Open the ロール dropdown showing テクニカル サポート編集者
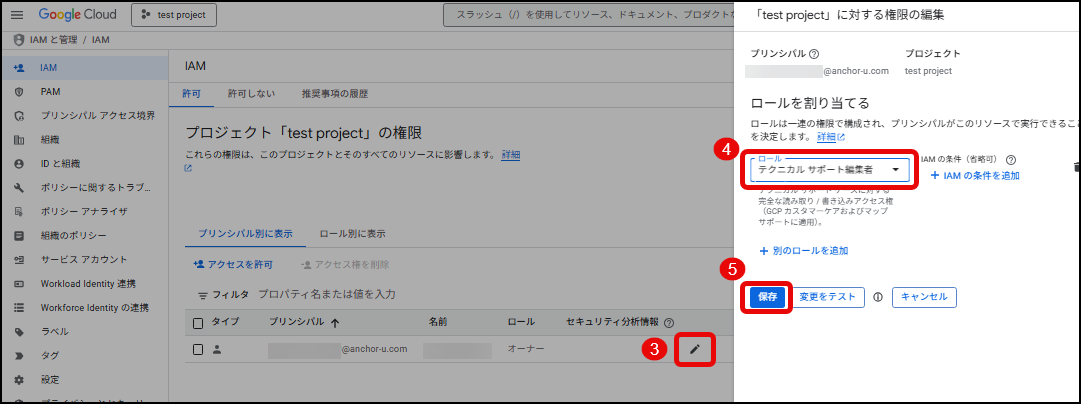Image resolution: width=1081 pixels, height=404 pixels. (x=832, y=170)
